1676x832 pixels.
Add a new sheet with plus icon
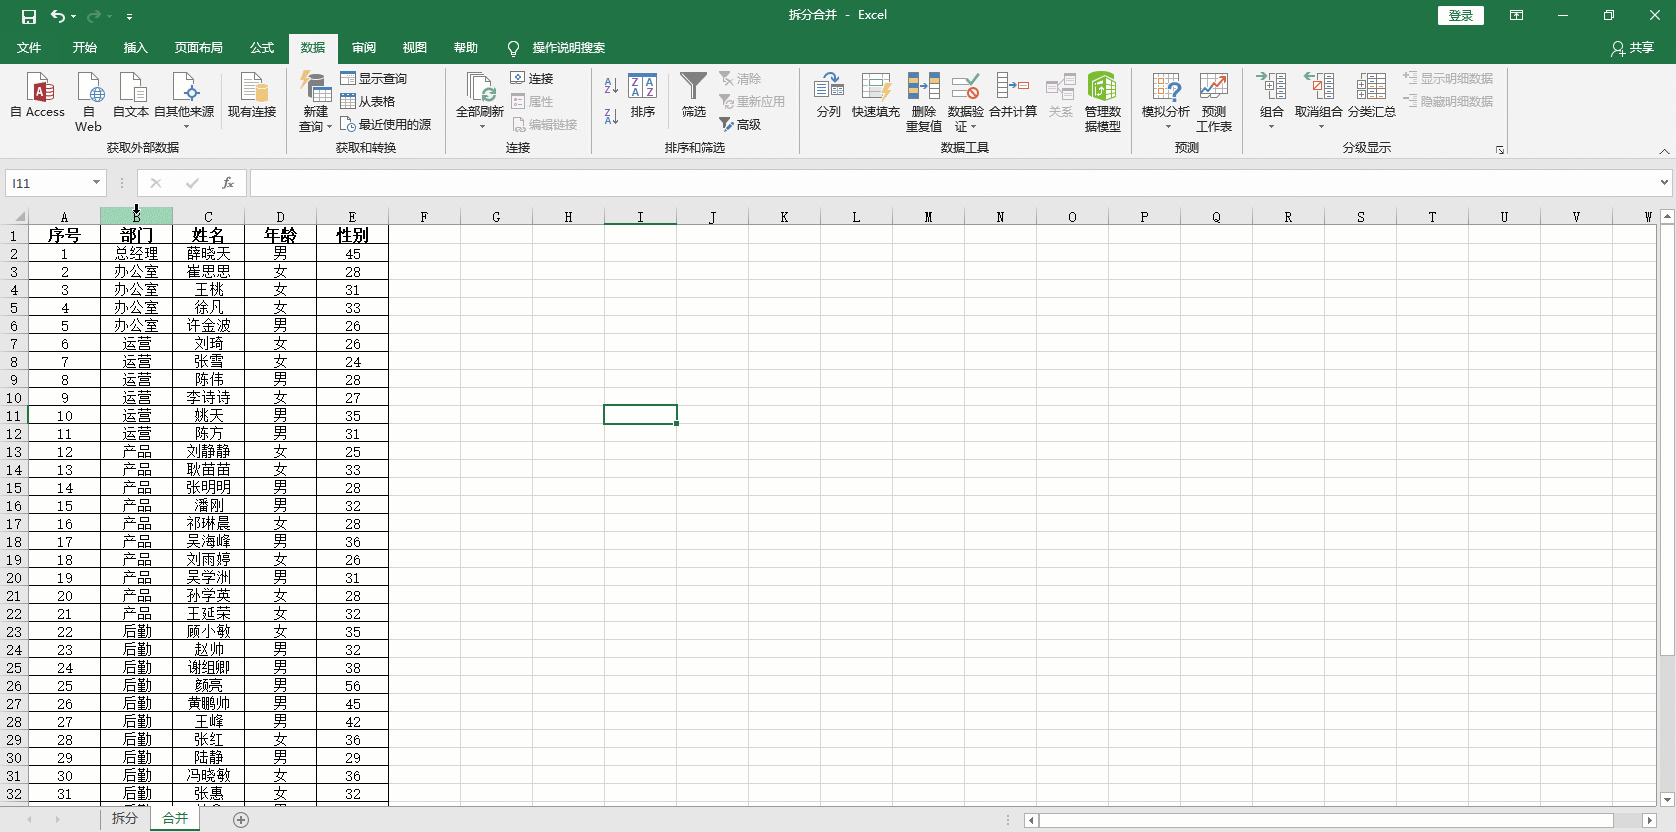(x=241, y=819)
